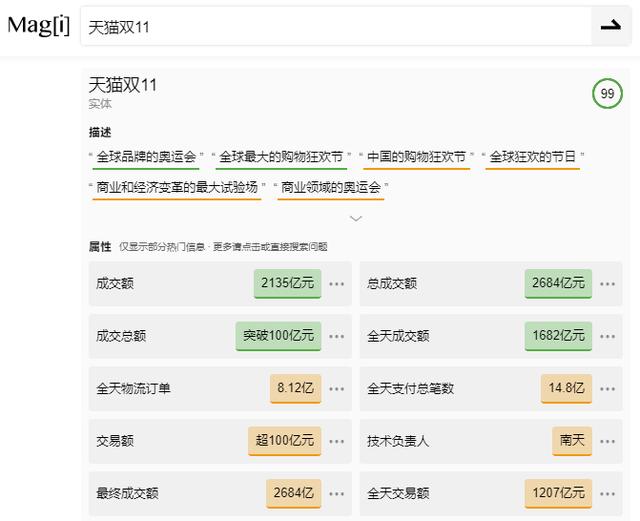Click the 最终成交额 attribute label
This screenshot has height=521, width=640.
pyautogui.click(x=127, y=494)
